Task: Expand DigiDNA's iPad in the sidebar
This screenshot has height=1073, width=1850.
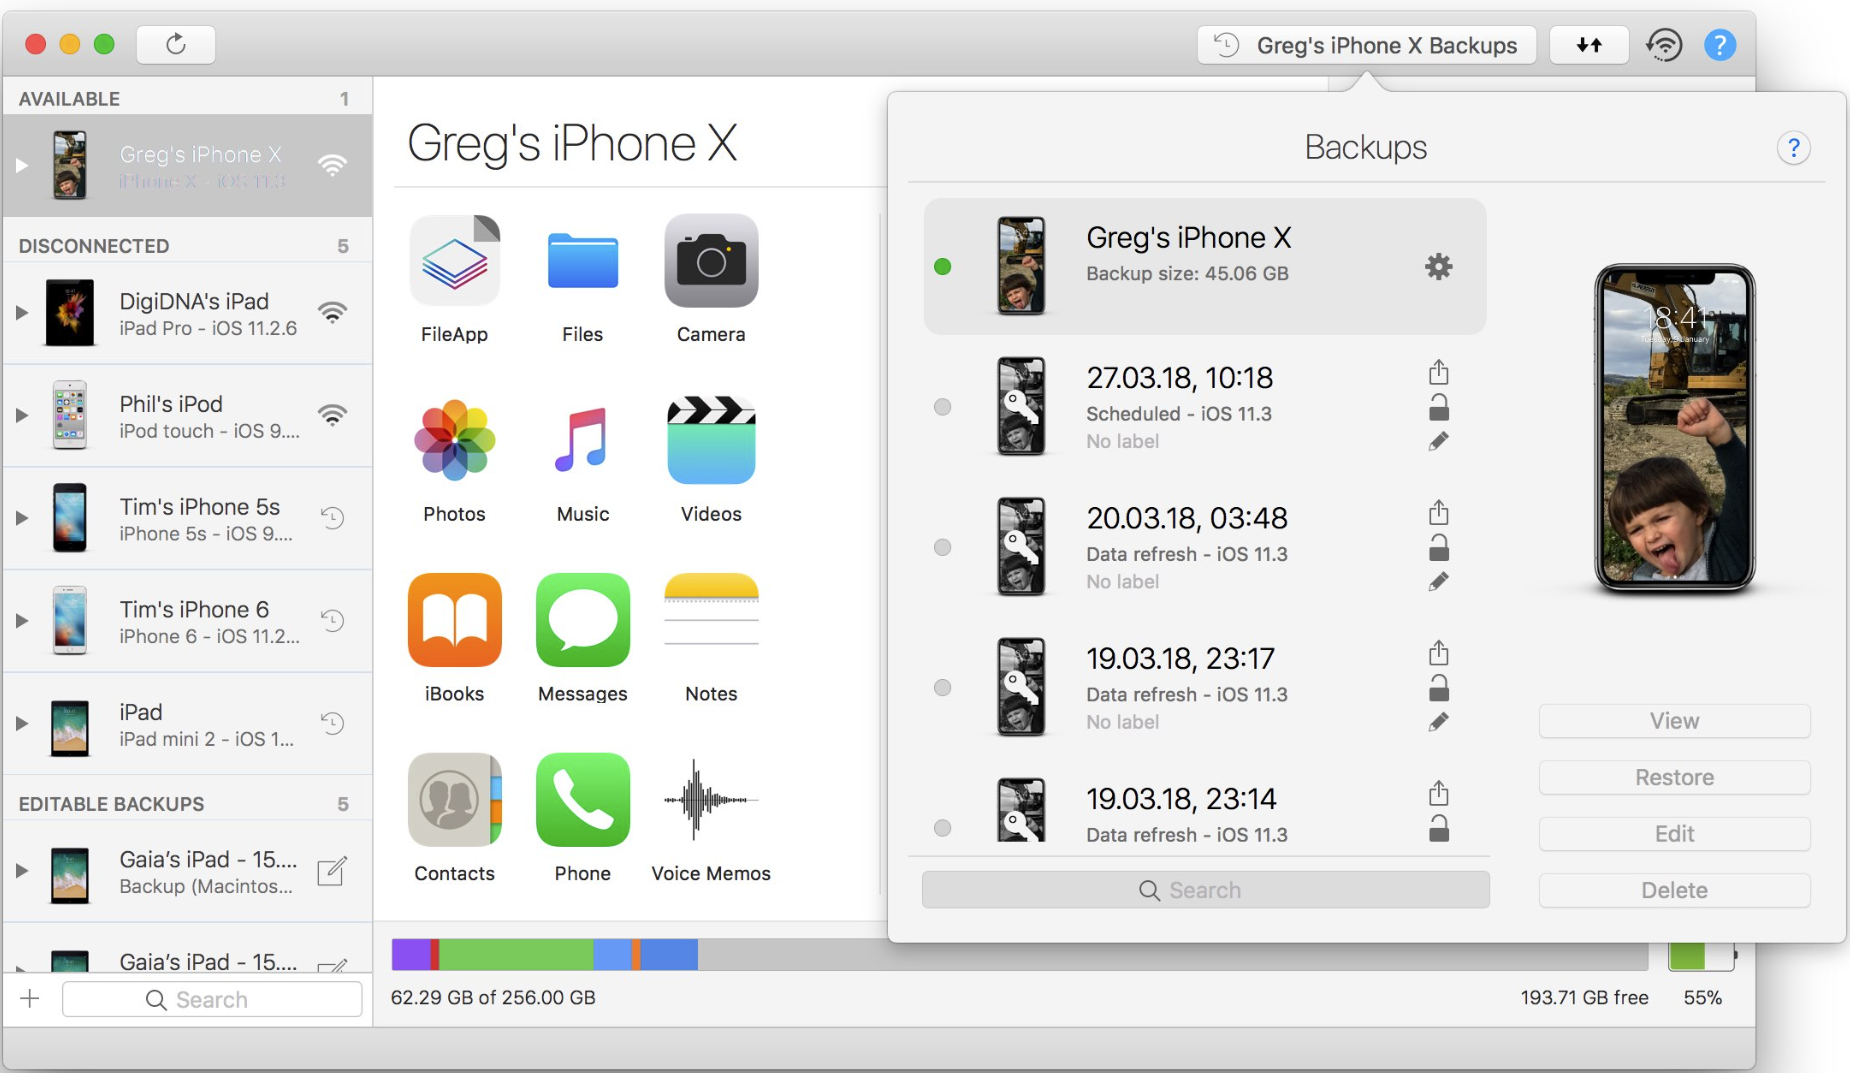Action: click(21, 312)
